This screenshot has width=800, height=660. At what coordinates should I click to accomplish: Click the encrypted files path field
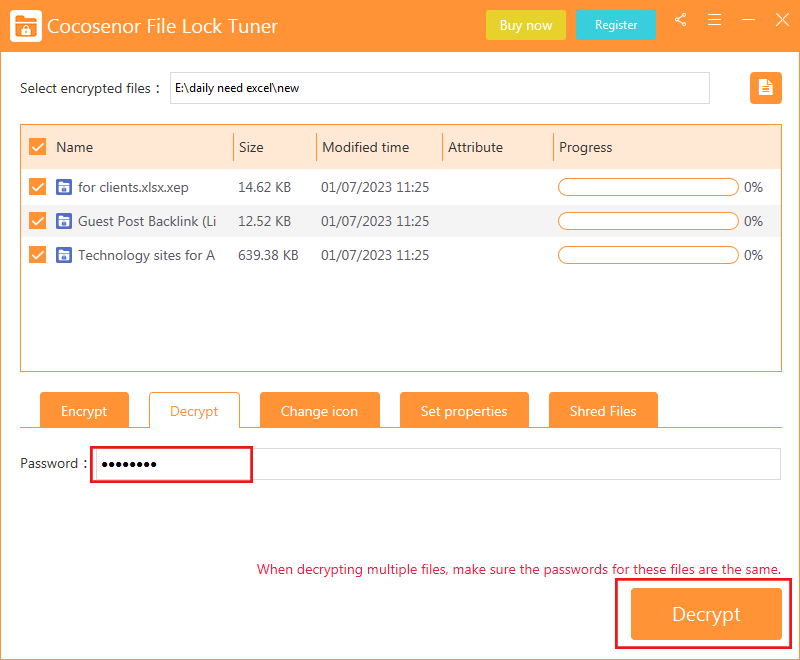(x=439, y=88)
